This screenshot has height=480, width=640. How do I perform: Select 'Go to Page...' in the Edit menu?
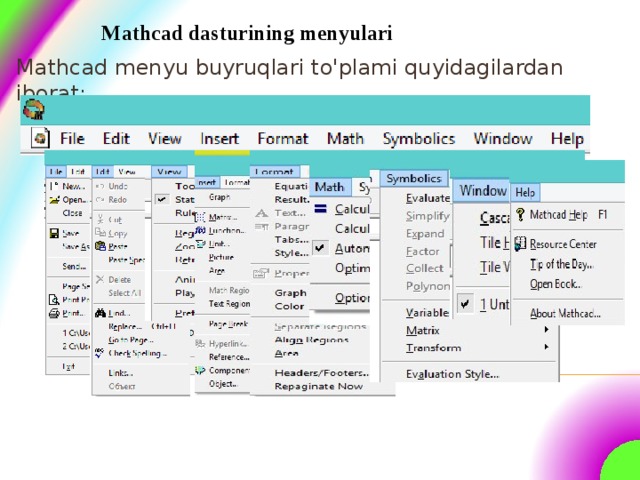tap(131, 340)
